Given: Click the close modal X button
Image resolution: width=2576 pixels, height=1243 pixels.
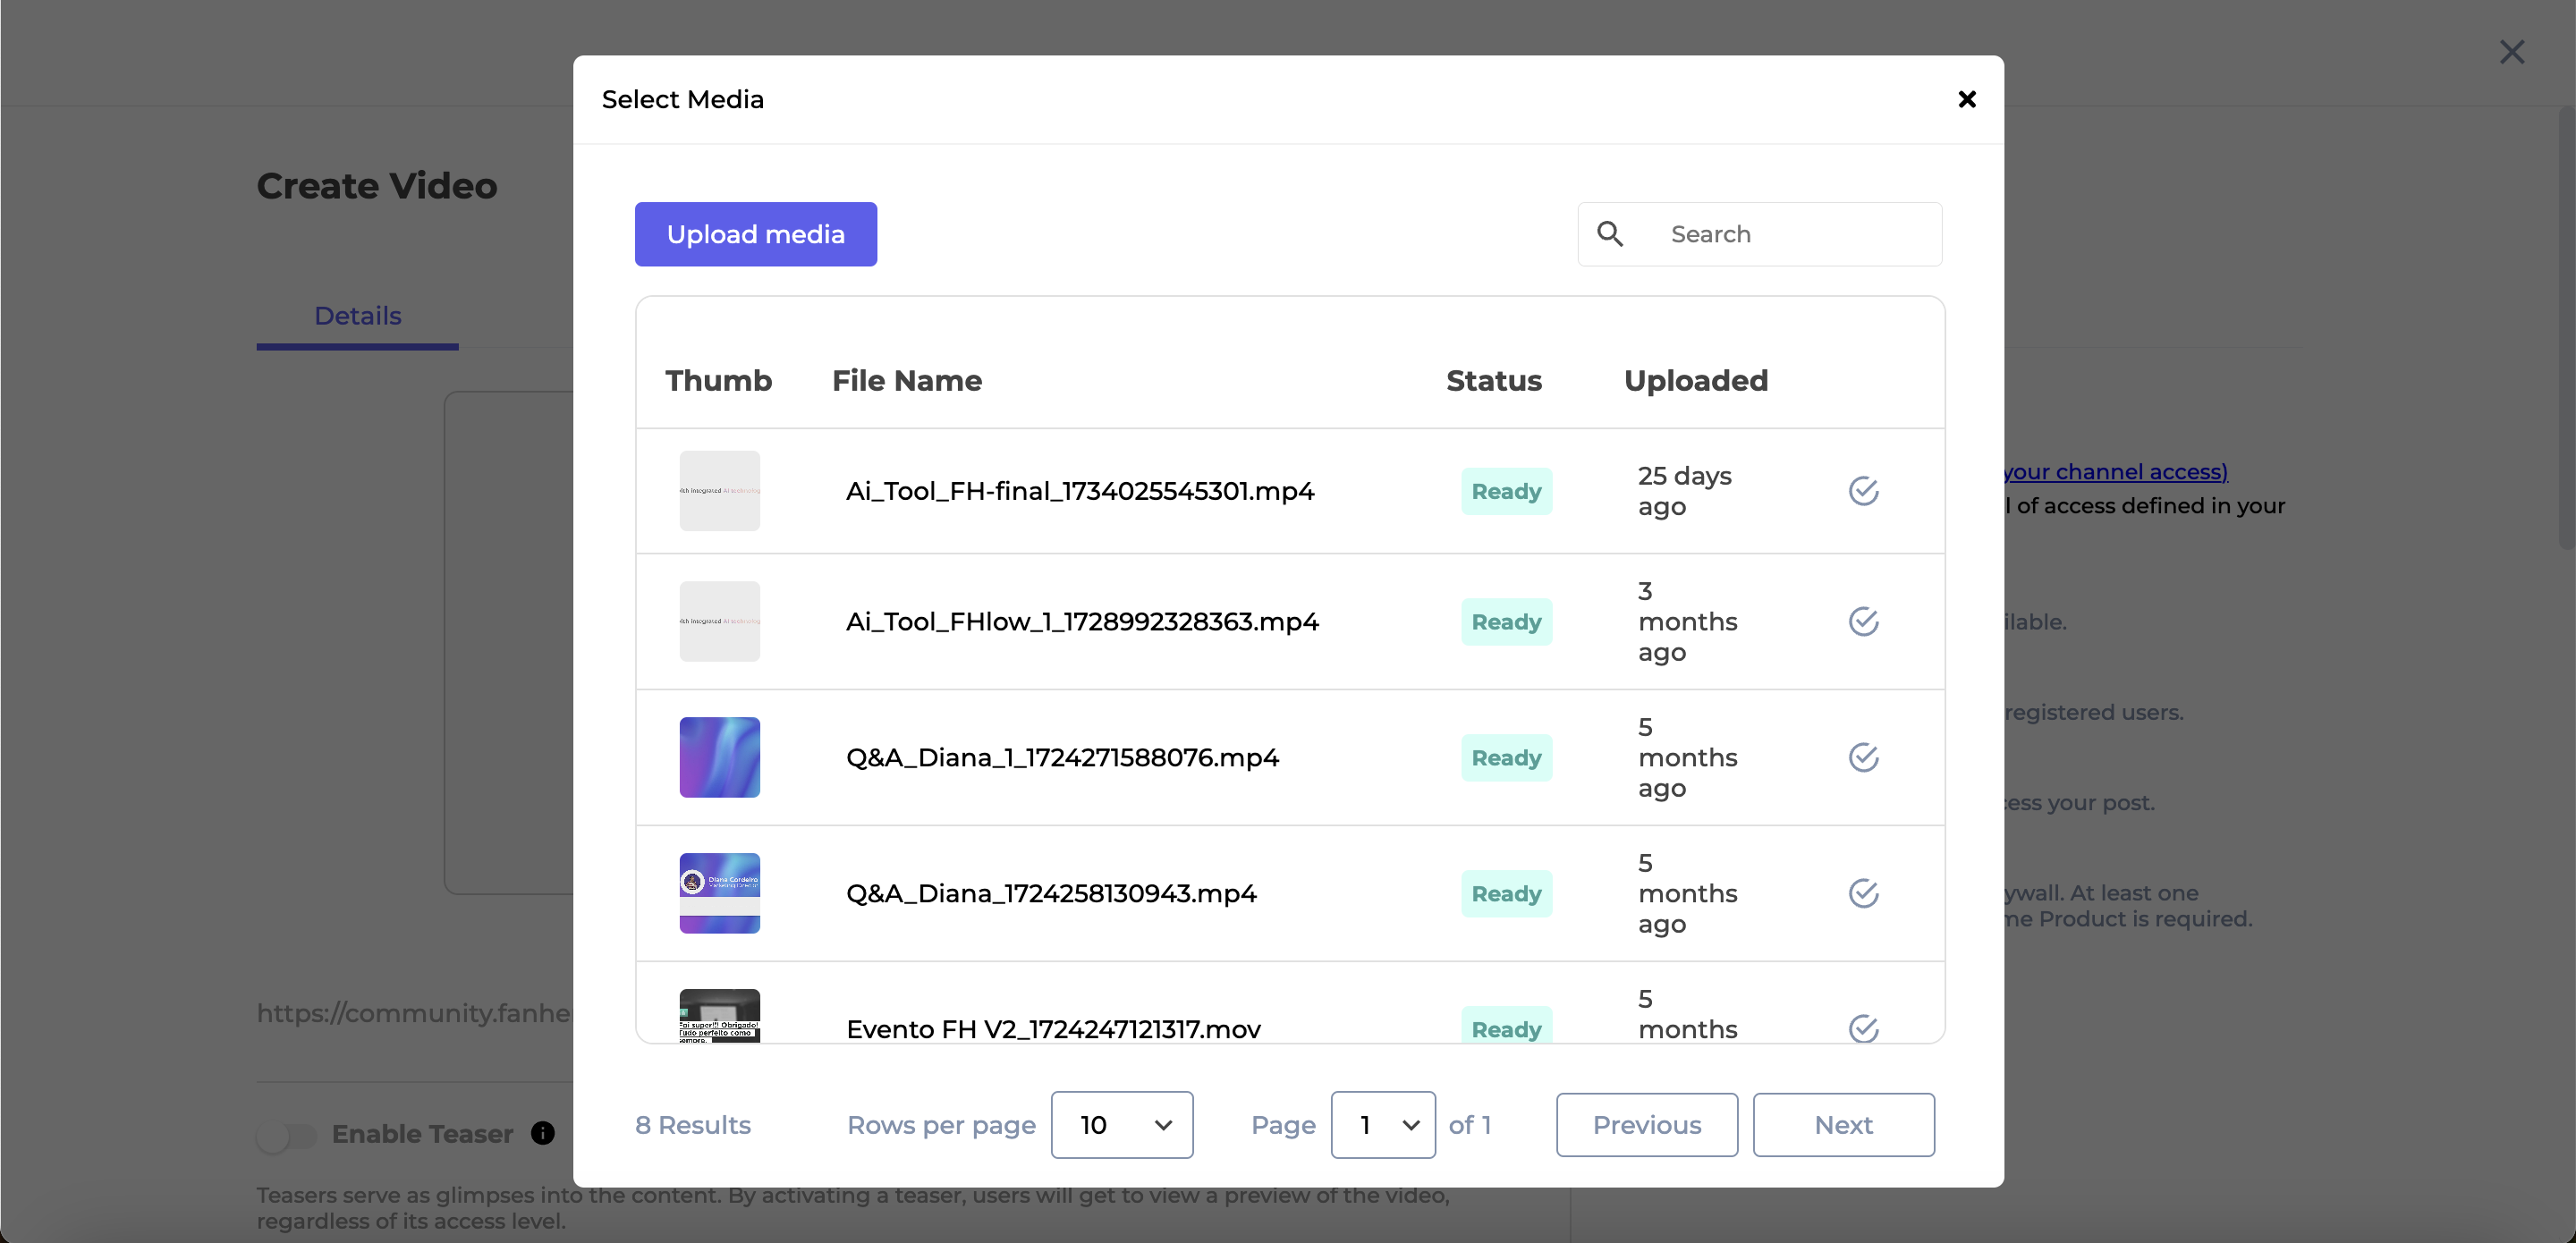Looking at the screenshot, I should (1967, 98).
